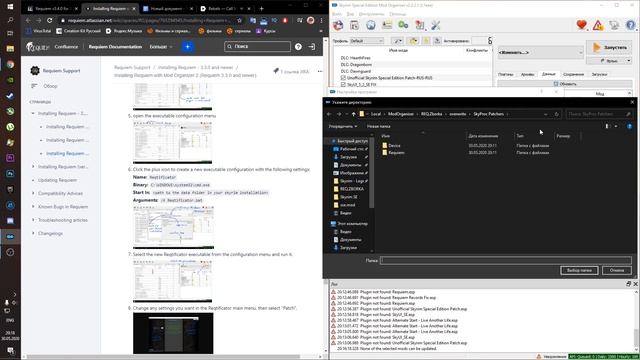The image size is (640, 360).
Task: Open Requiem Documentation link in Confluence header
Action: [x=115, y=47]
